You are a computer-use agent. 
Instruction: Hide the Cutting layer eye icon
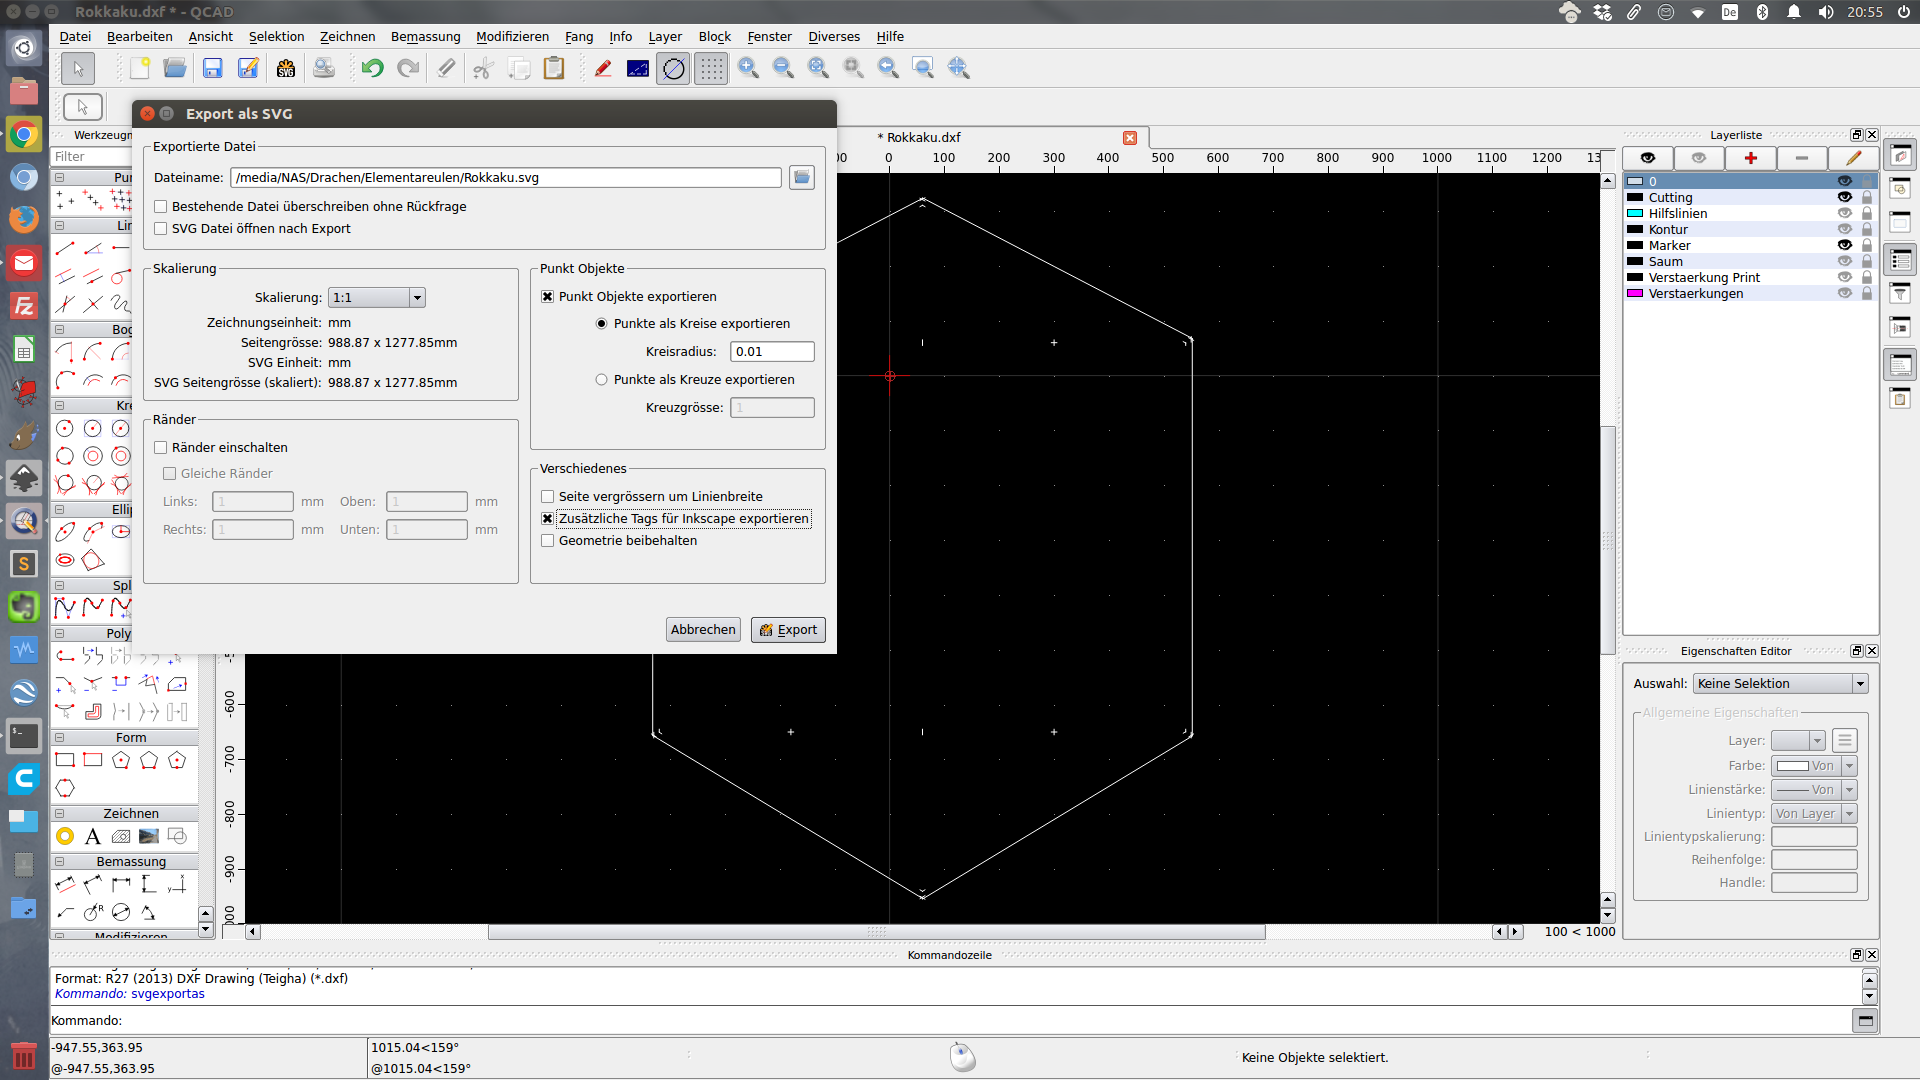coord(1844,197)
